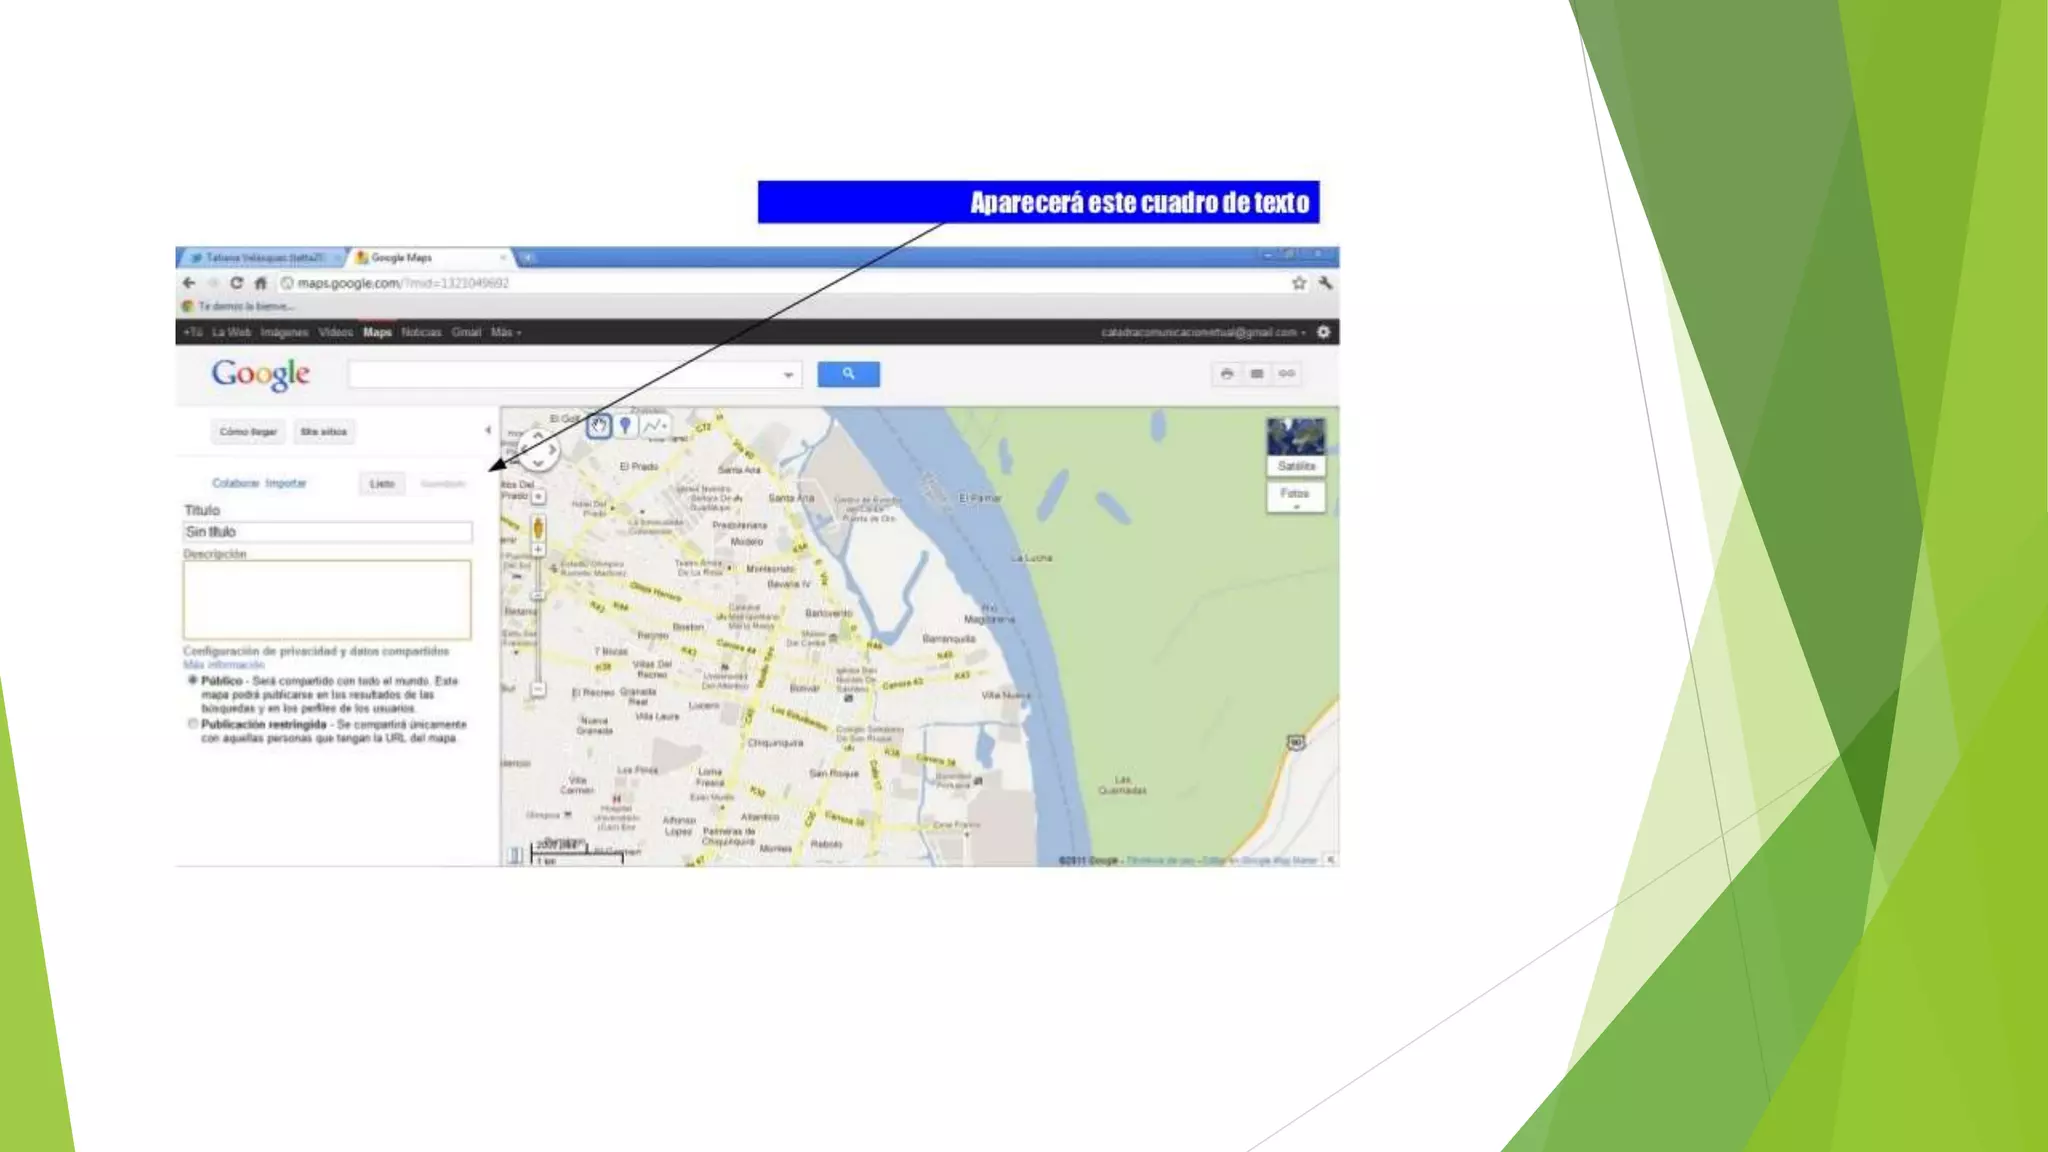Click the Listo button

(x=382, y=484)
